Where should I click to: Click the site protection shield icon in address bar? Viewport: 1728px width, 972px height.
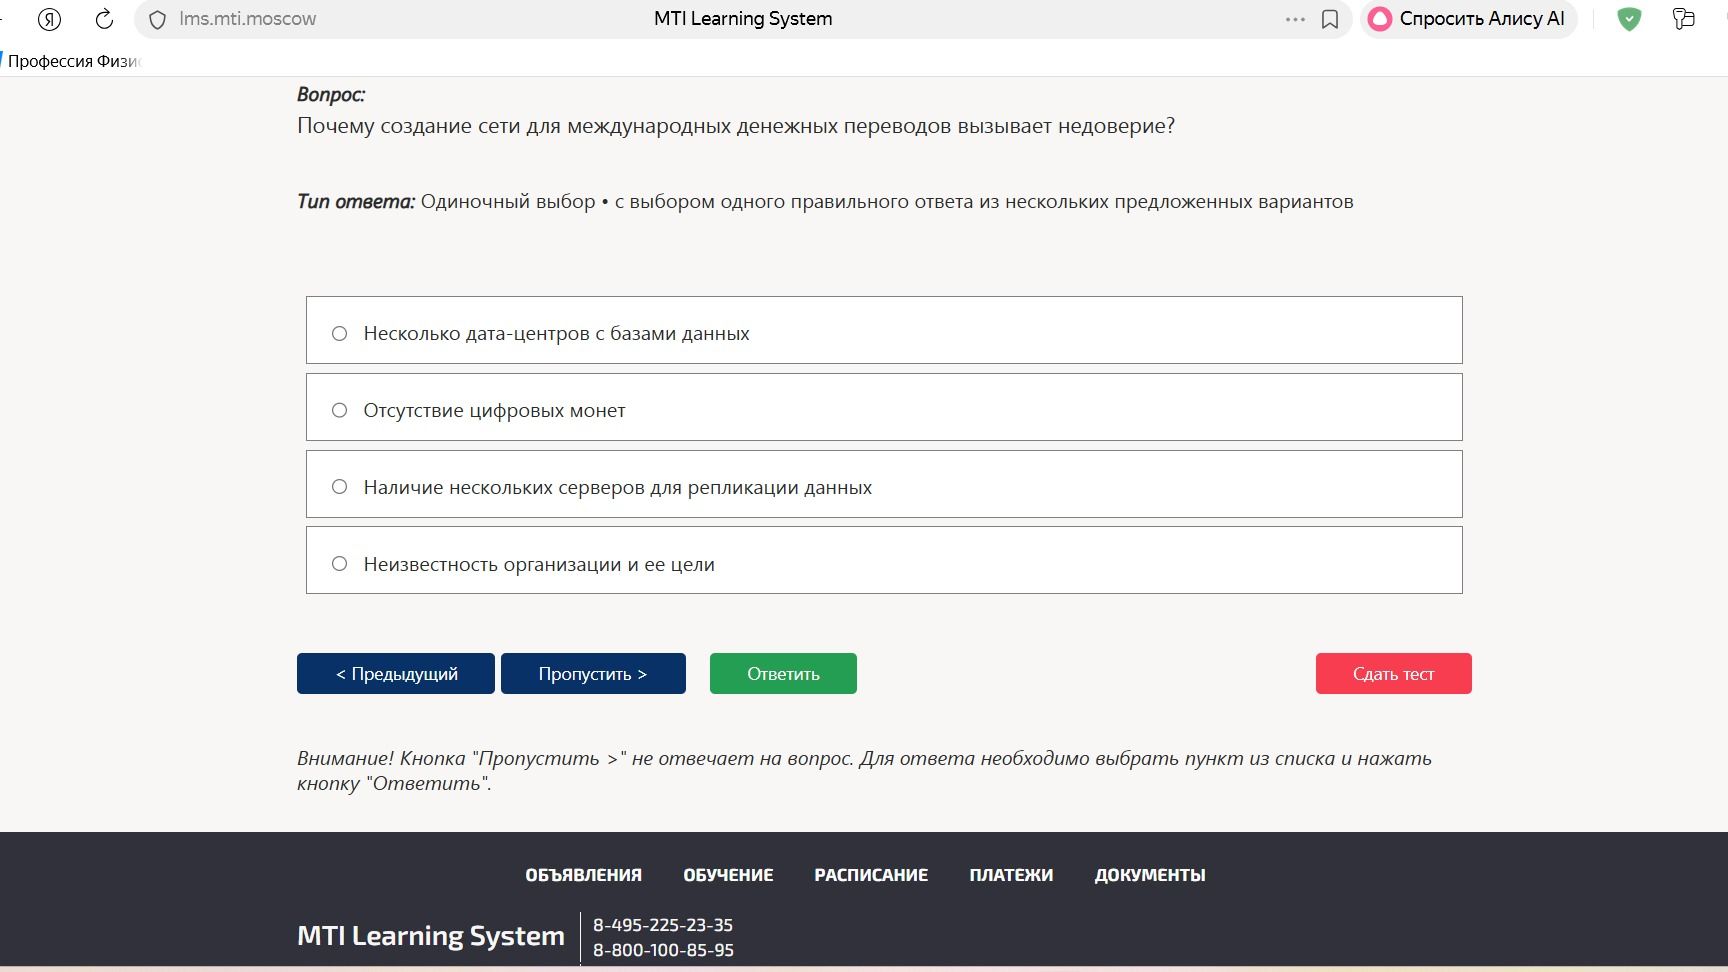157,20
